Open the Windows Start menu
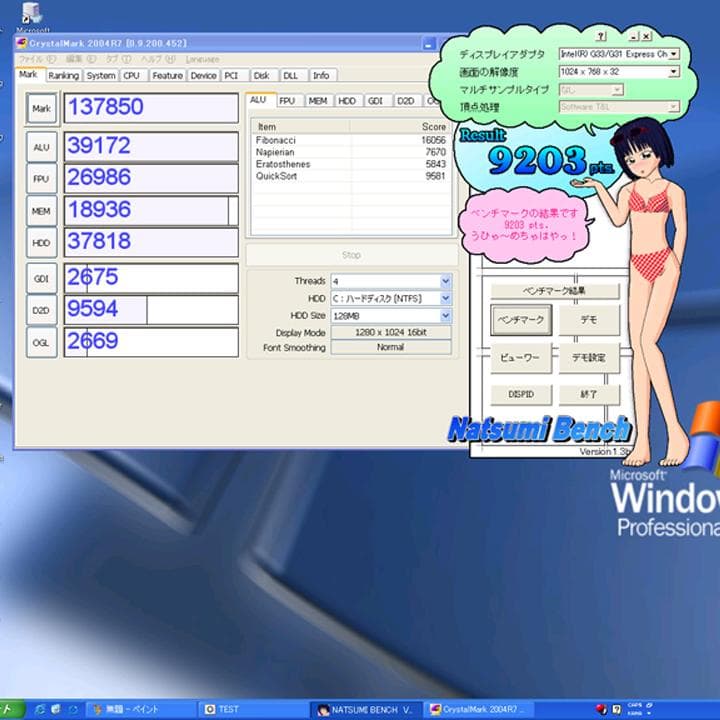Image resolution: width=720 pixels, height=720 pixels. (11, 709)
